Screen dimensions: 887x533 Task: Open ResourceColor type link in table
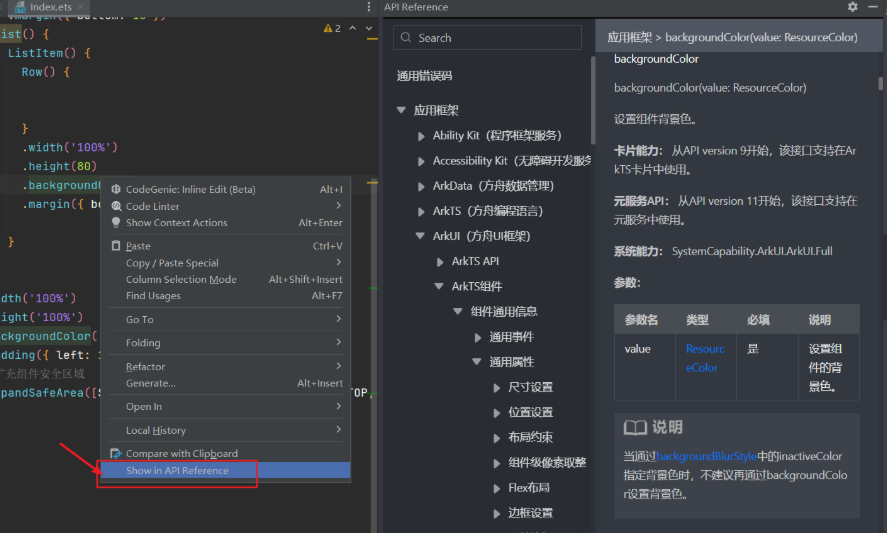(705, 358)
